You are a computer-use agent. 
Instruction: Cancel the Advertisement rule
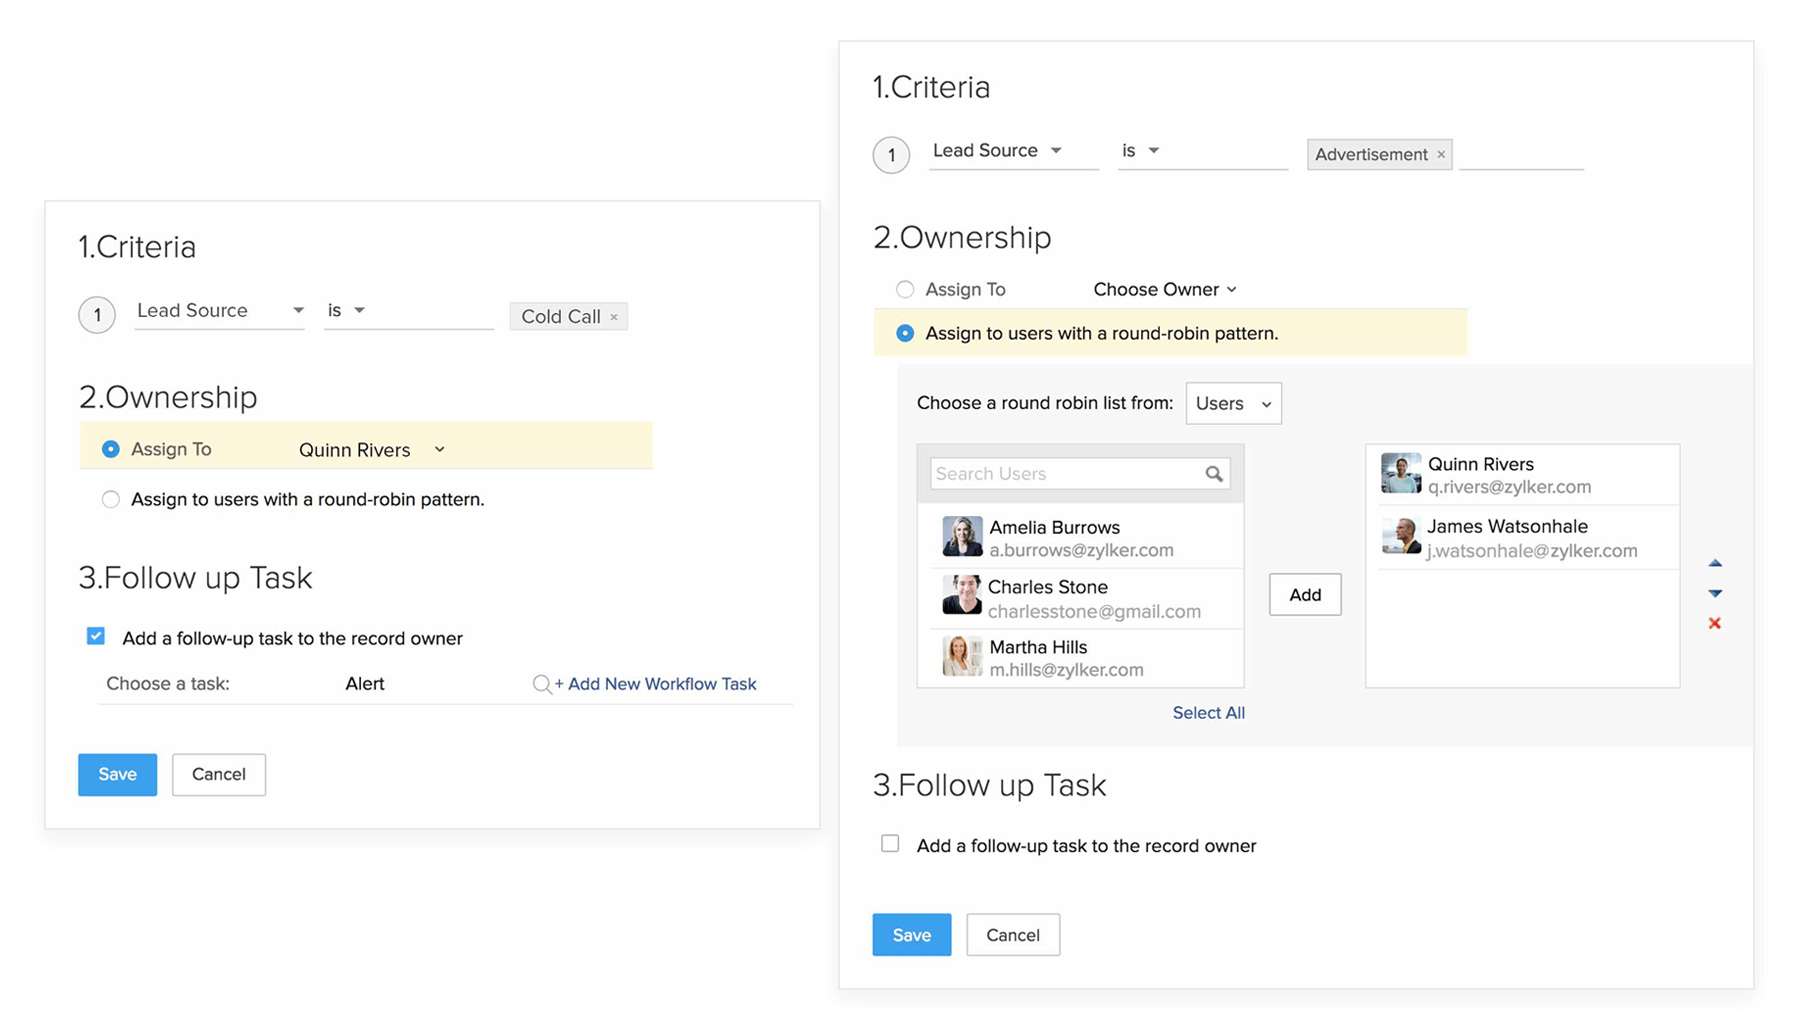(x=1013, y=935)
